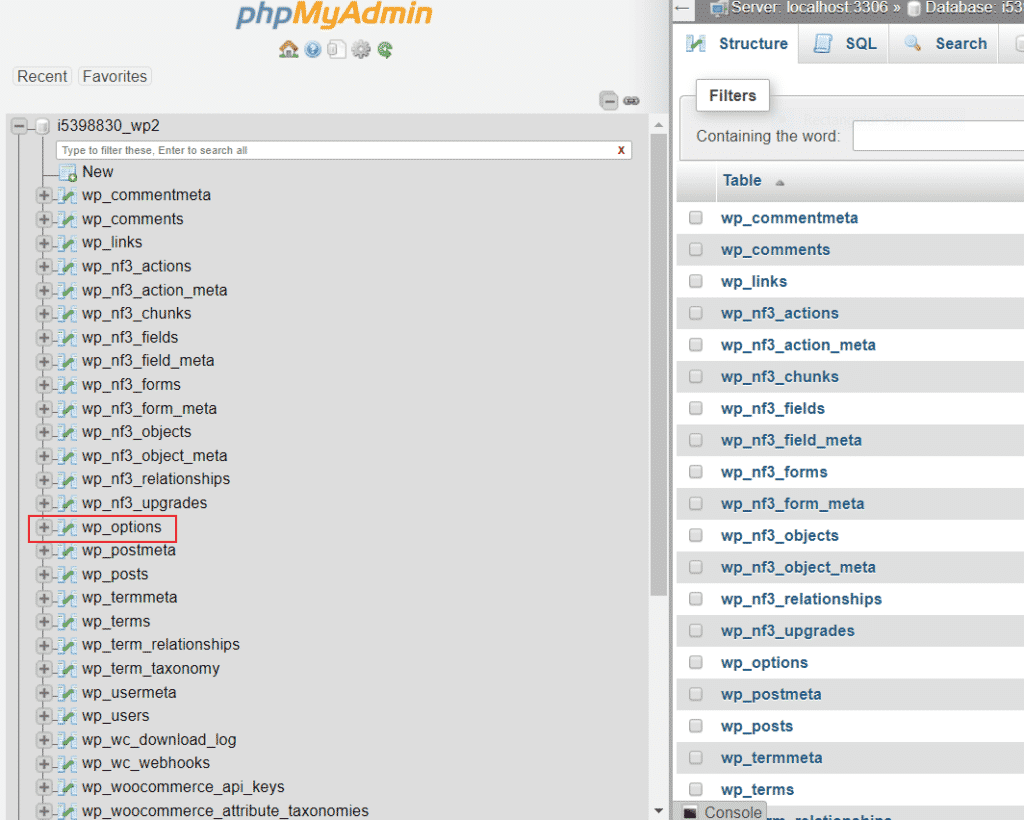This screenshot has width=1024, height=820.
Task: Click database icon in breadcrumb
Action: tap(914, 8)
